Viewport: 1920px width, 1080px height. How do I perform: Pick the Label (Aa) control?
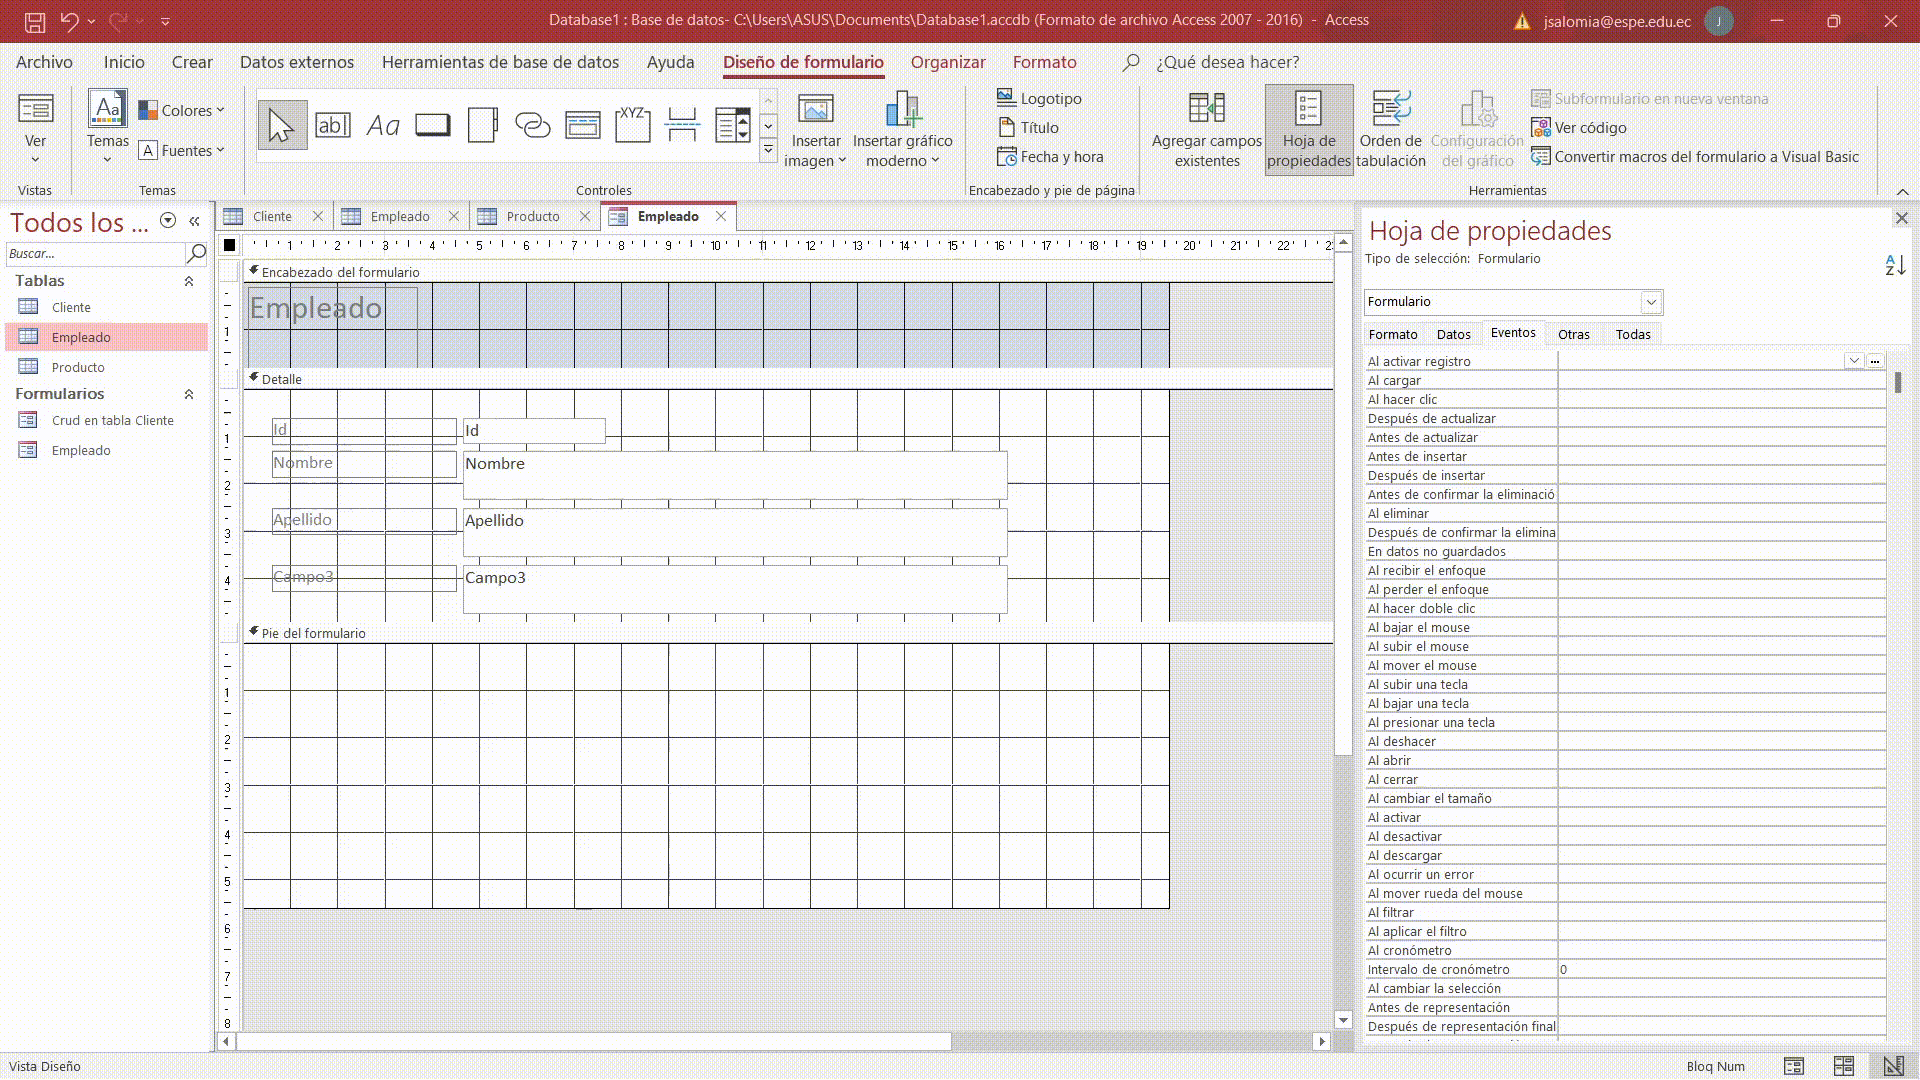383,125
